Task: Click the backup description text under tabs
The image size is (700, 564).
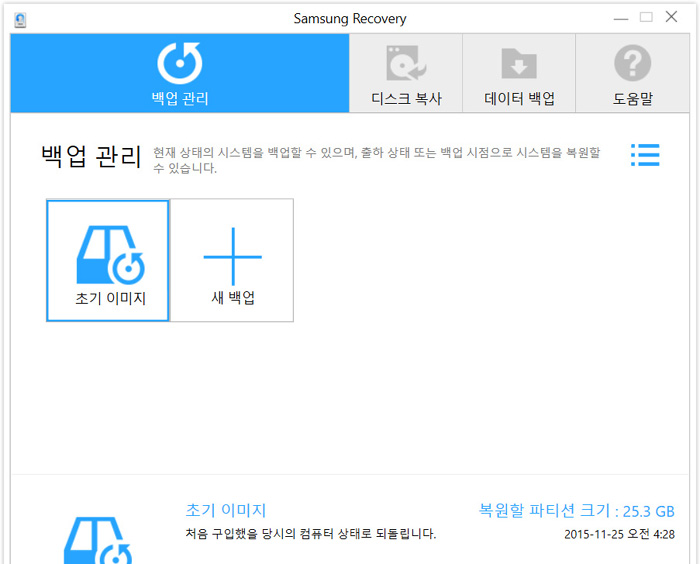Action: point(376,160)
